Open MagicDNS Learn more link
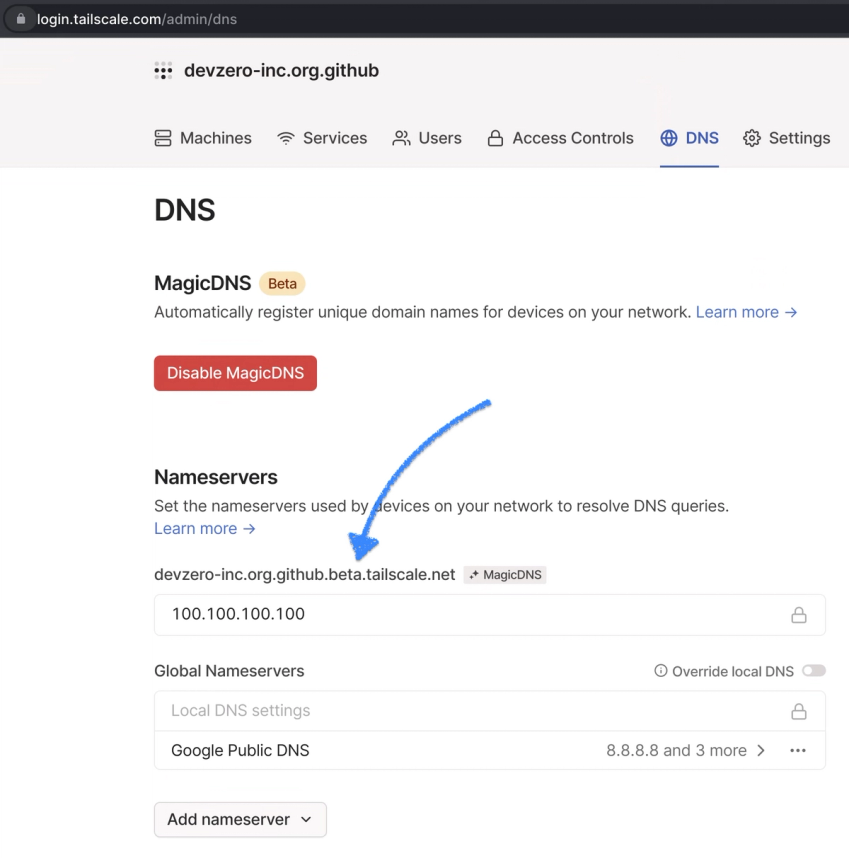This screenshot has width=849, height=858. pos(747,312)
